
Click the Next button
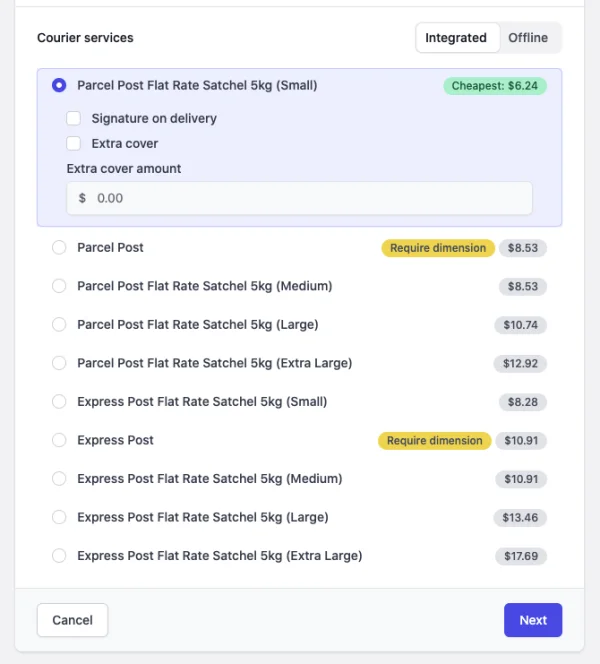533,620
